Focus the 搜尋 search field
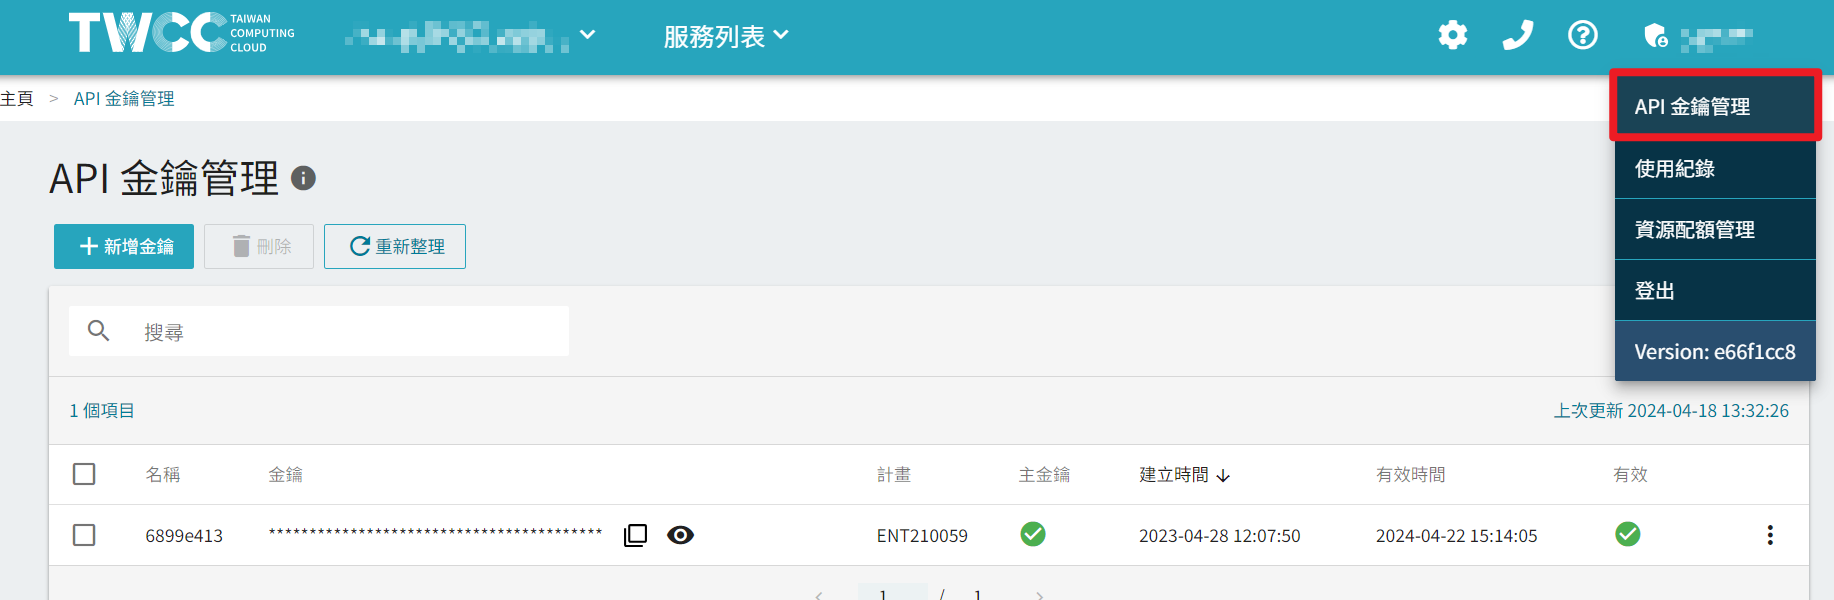This screenshot has height=600, width=1834. tap(319, 331)
